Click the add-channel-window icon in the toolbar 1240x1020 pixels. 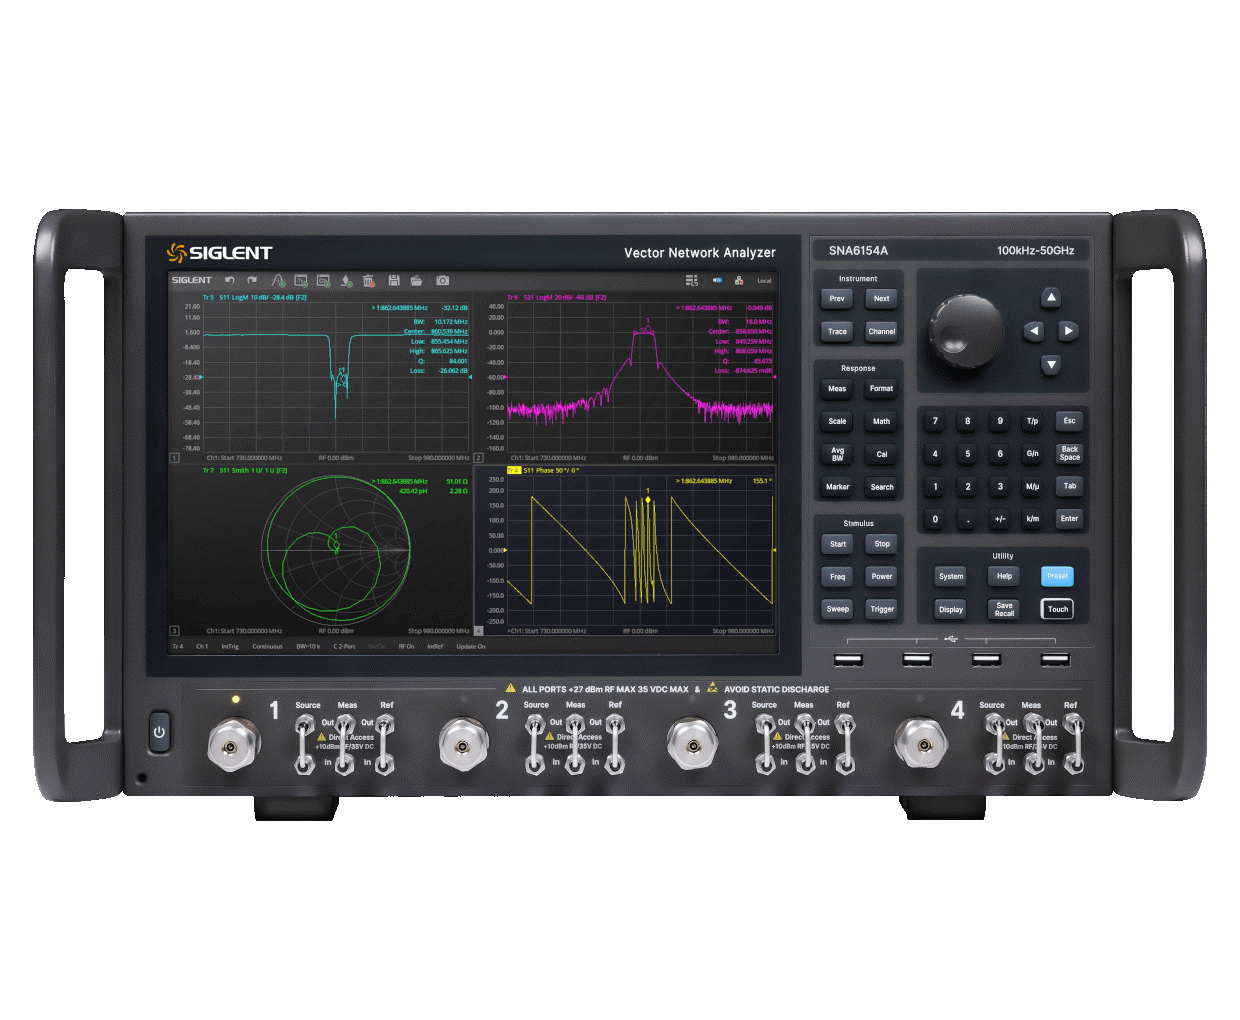(x=324, y=281)
